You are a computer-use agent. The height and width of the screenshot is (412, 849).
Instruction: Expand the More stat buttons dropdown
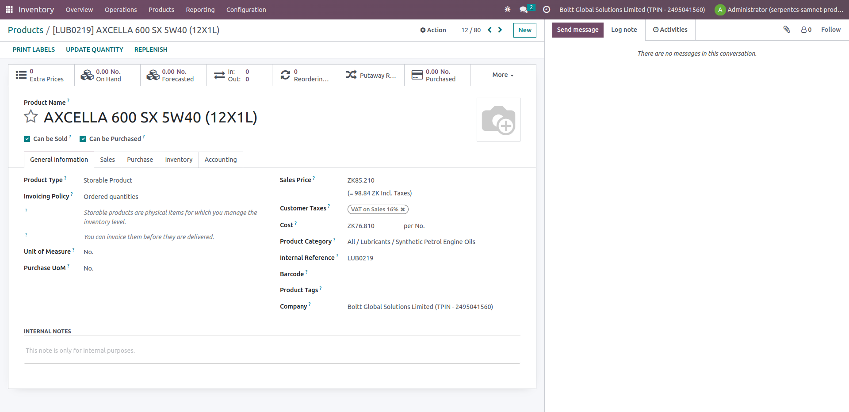pyautogui.click(x=503, y=75)
